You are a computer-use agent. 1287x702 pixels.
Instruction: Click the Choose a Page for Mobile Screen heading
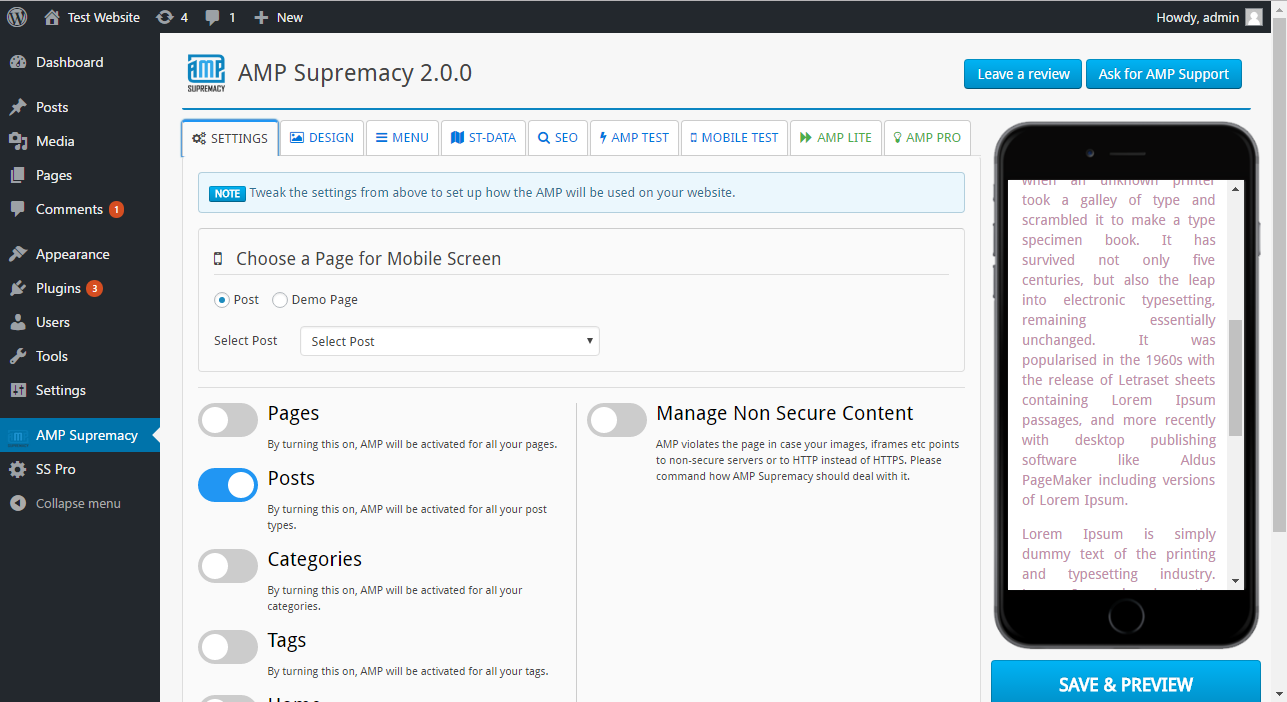(x=368, y=259)
